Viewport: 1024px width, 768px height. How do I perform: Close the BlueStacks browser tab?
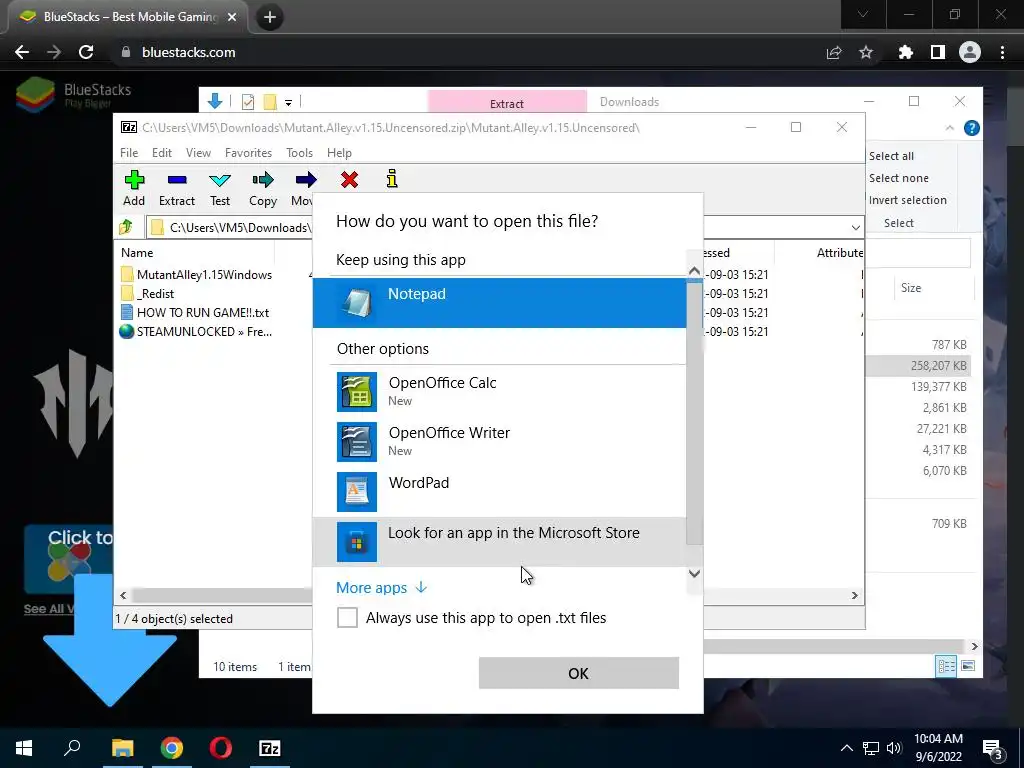(232, 17)
